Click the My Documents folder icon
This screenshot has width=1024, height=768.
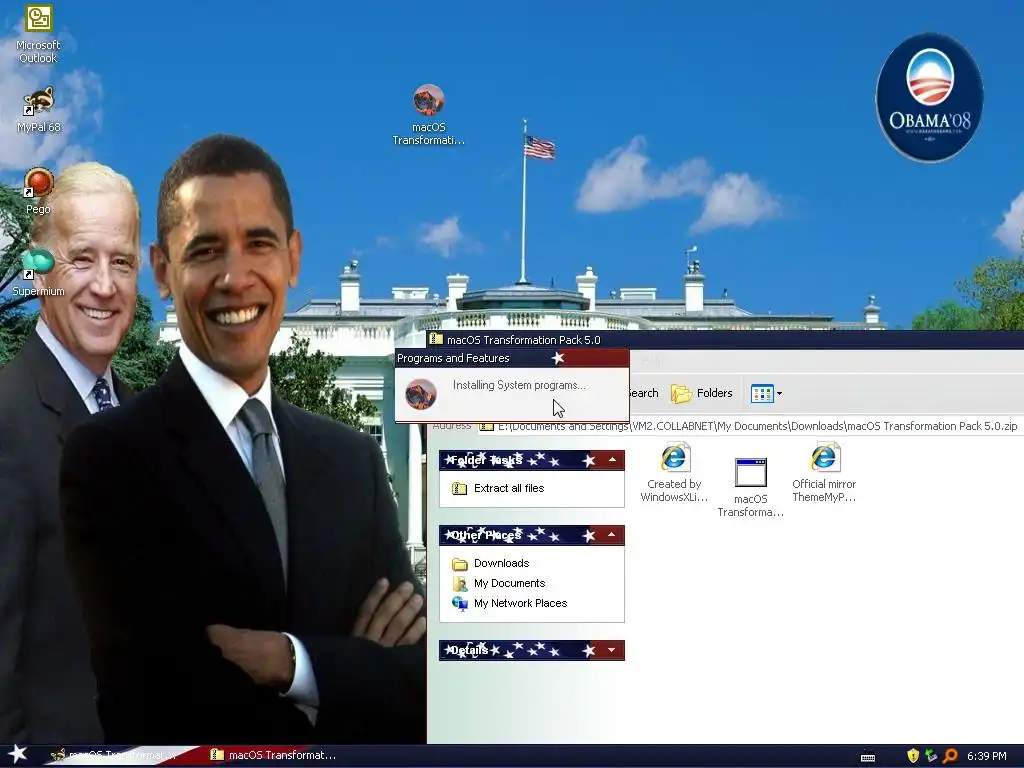[x=460, y=584]
